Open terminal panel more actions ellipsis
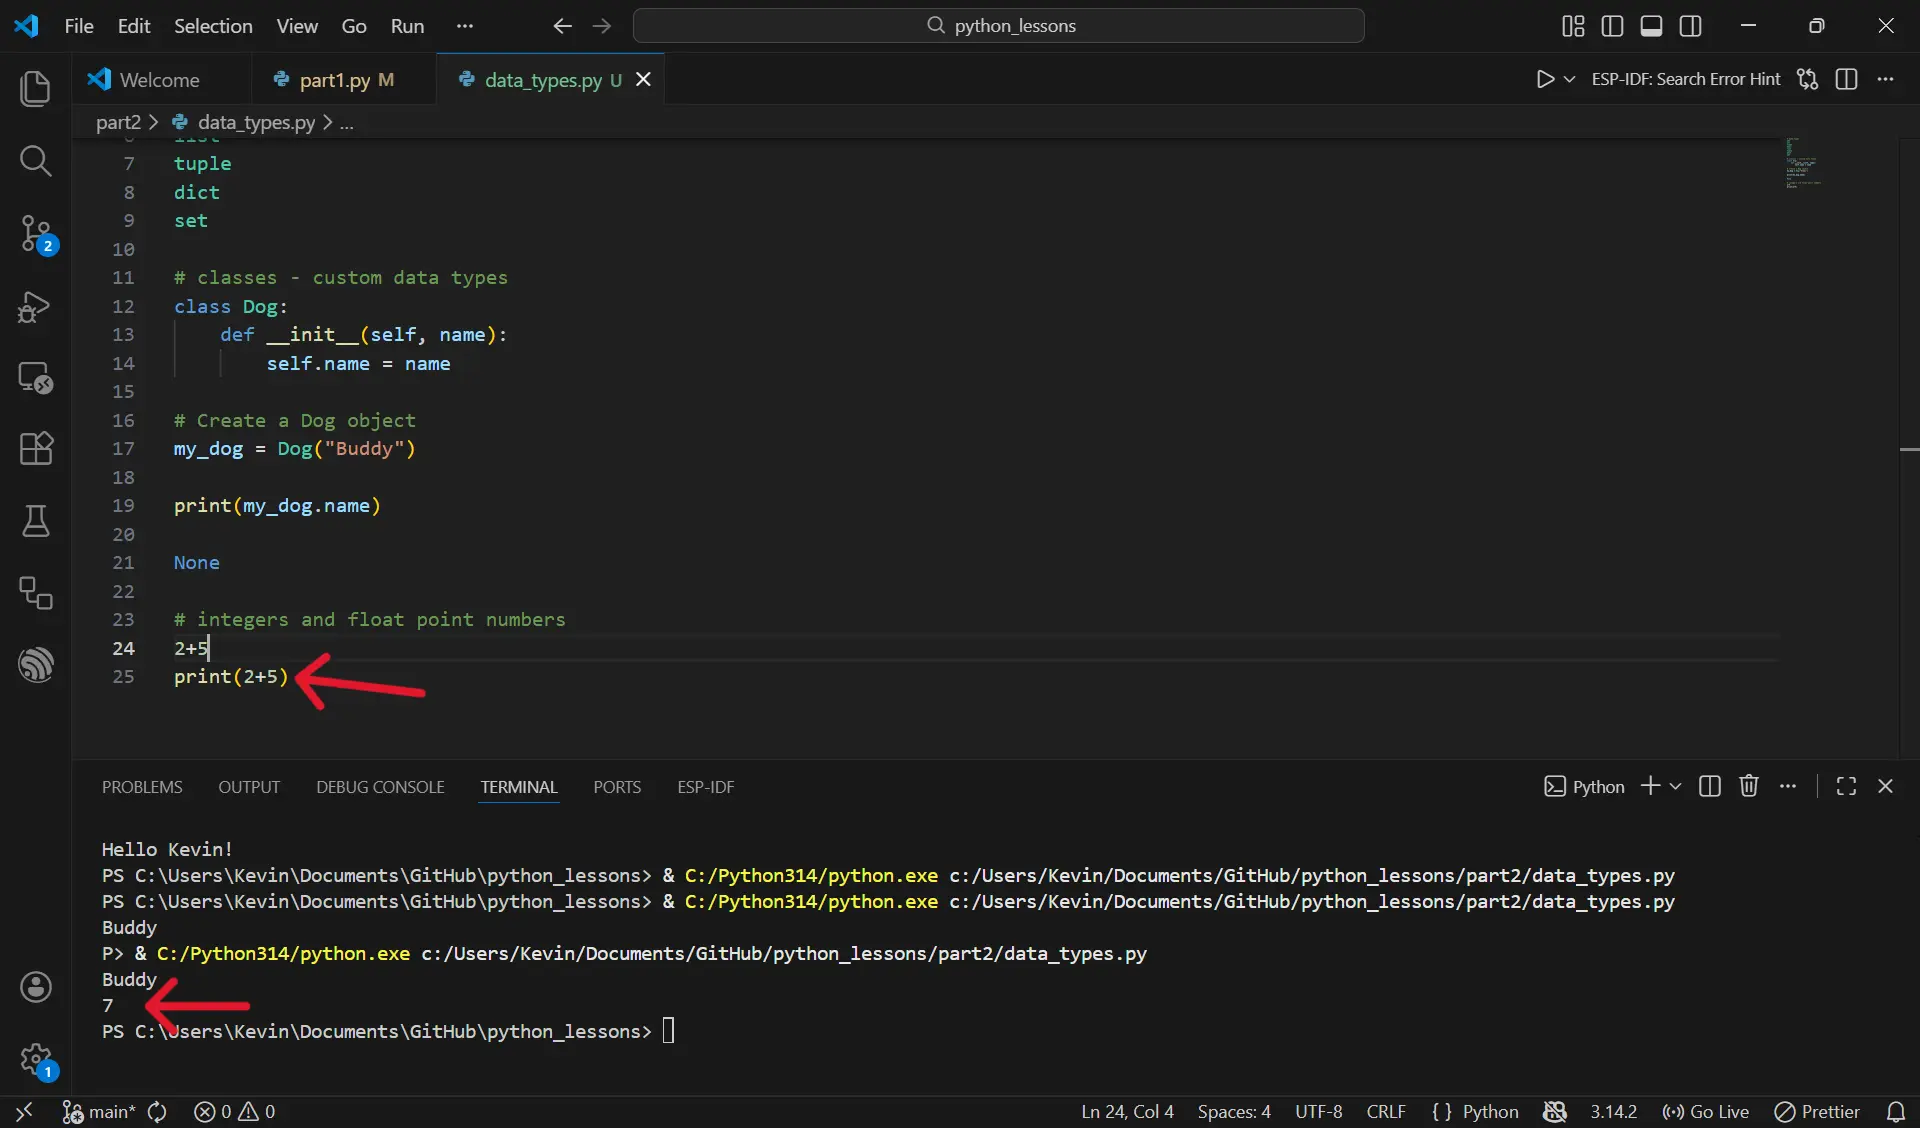 point(1788,786)
